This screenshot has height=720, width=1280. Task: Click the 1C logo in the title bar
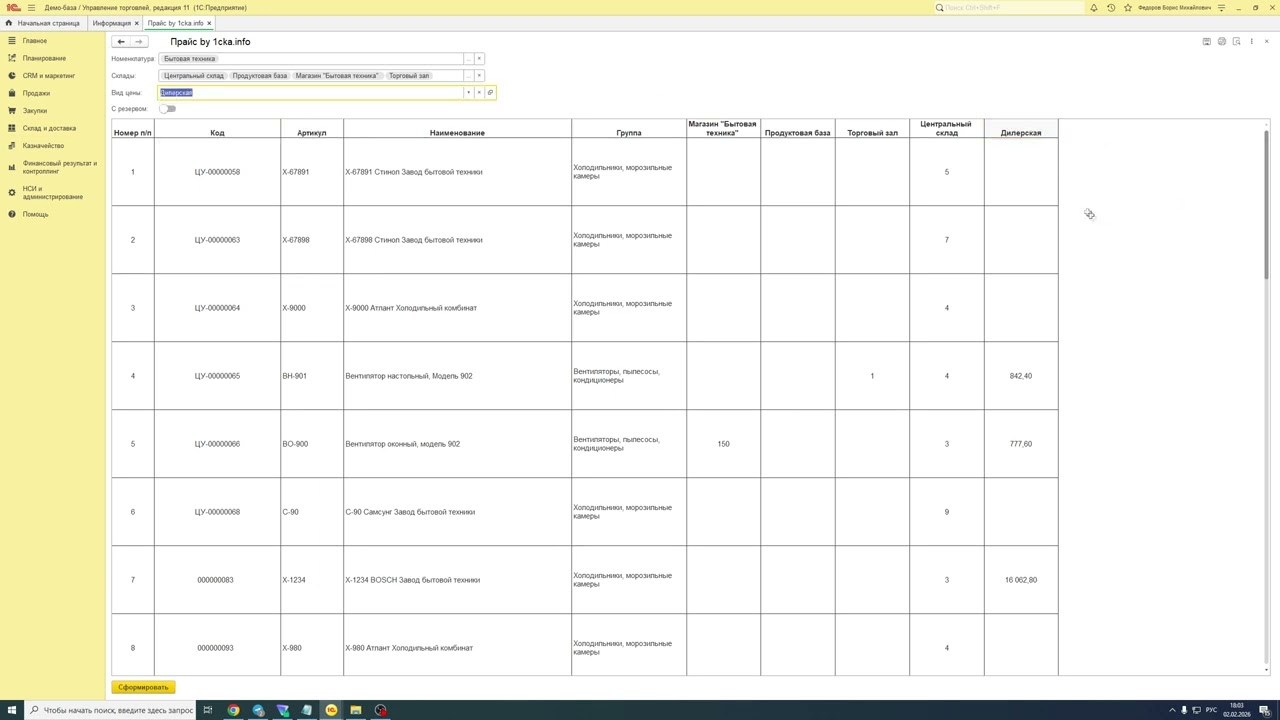[14, 7]
